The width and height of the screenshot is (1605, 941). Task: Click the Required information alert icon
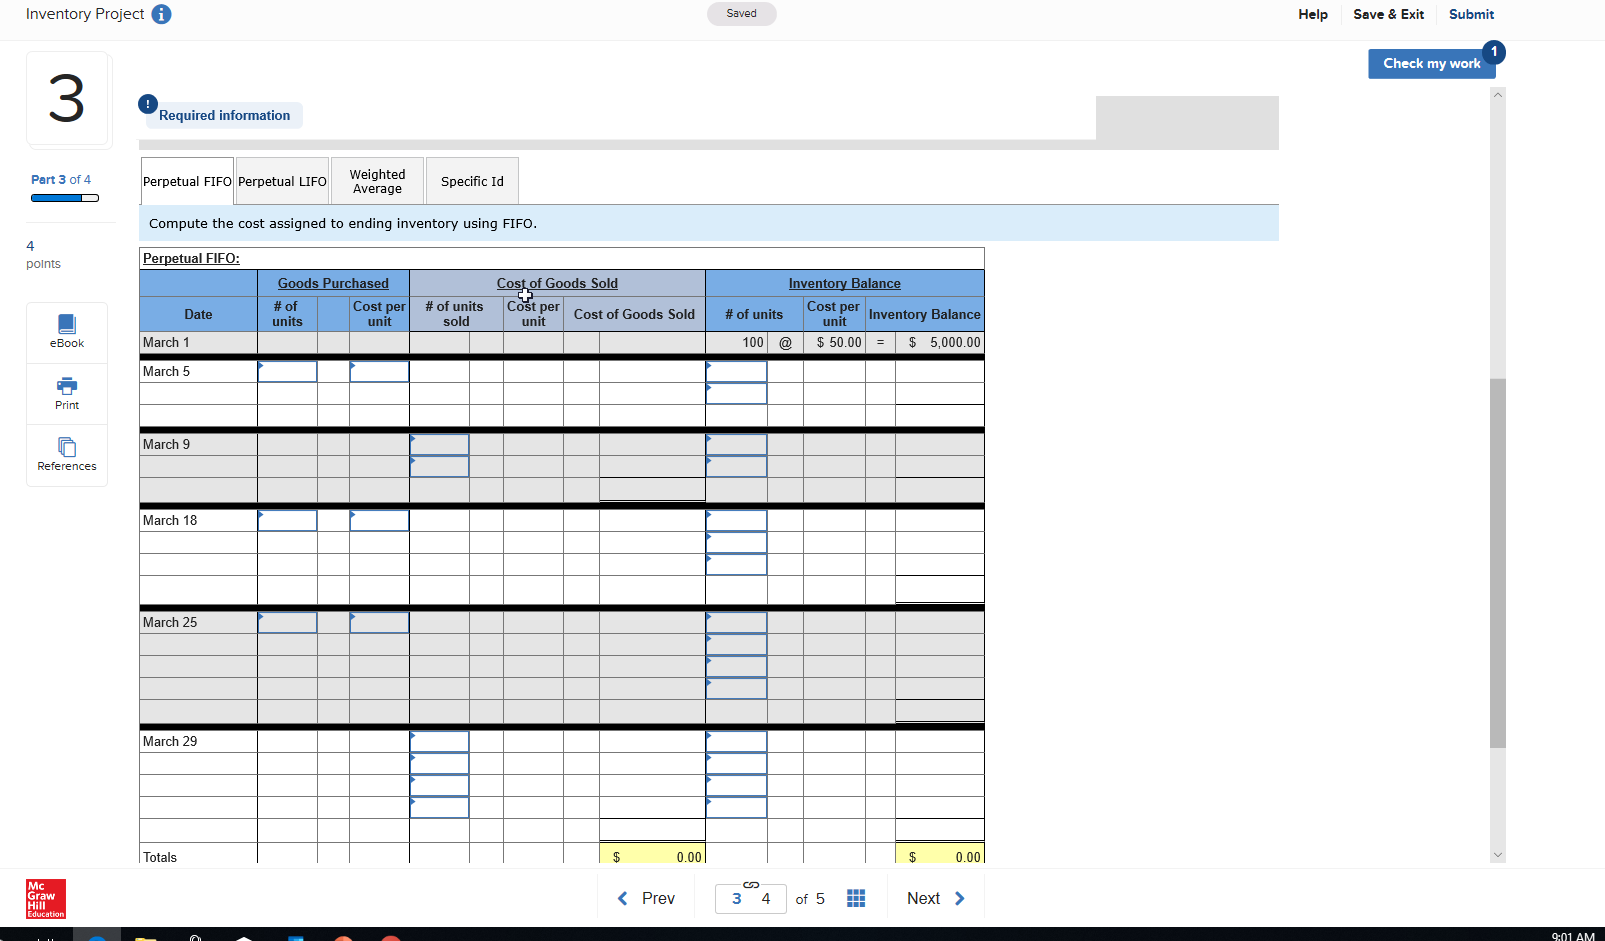(147, 103)
